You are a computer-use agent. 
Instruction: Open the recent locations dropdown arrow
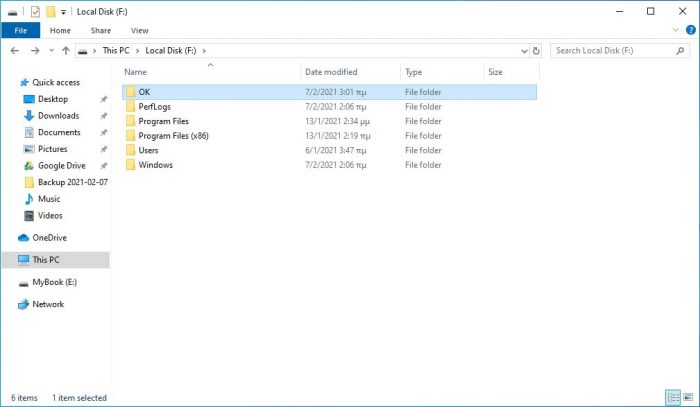(x=51, y=50)
